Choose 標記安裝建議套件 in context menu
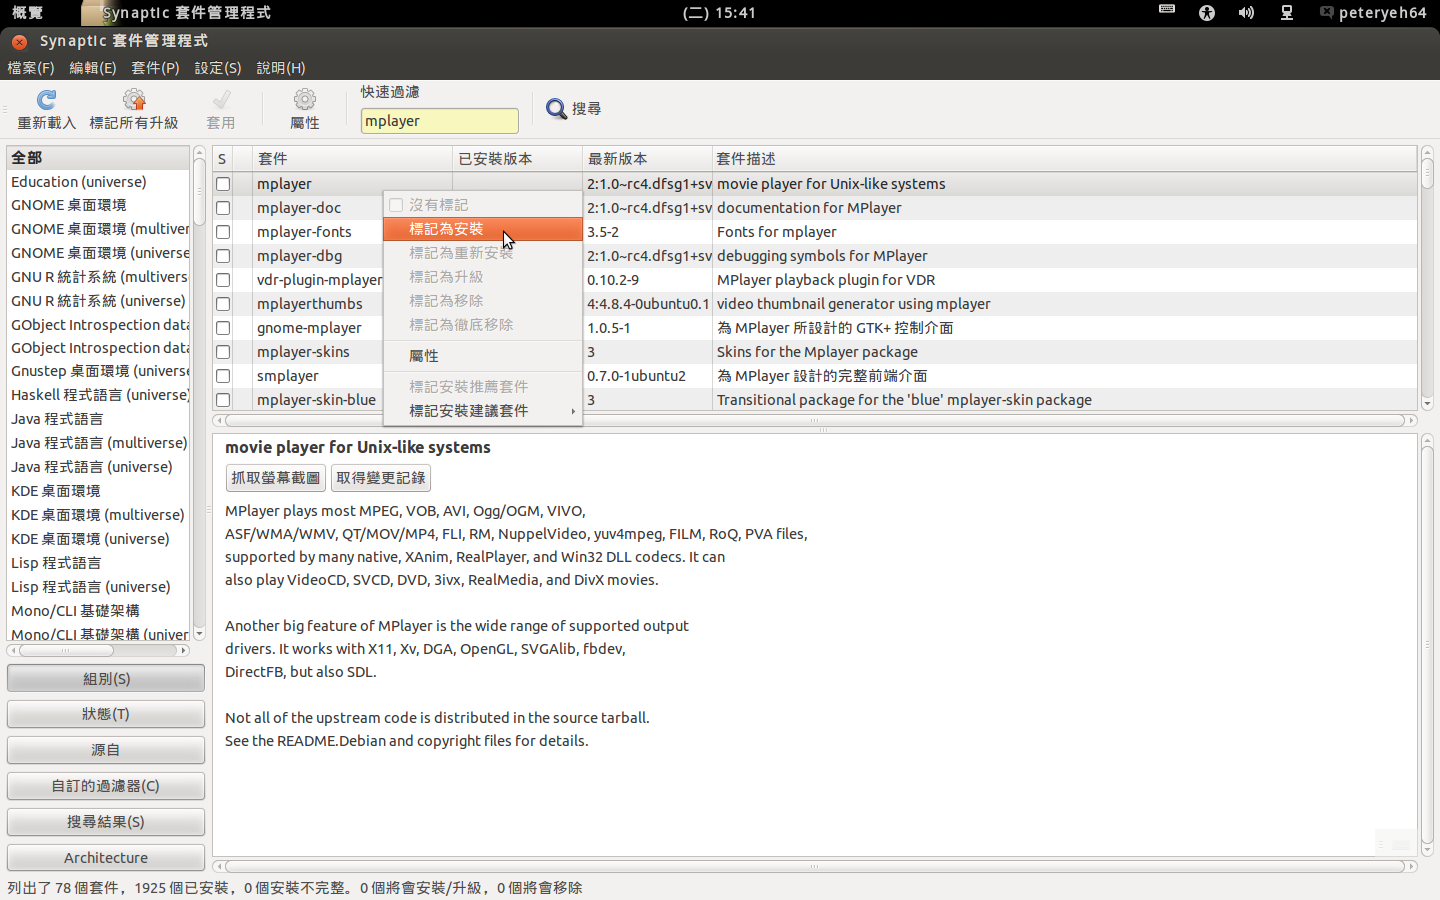 (x=483, y=411)
